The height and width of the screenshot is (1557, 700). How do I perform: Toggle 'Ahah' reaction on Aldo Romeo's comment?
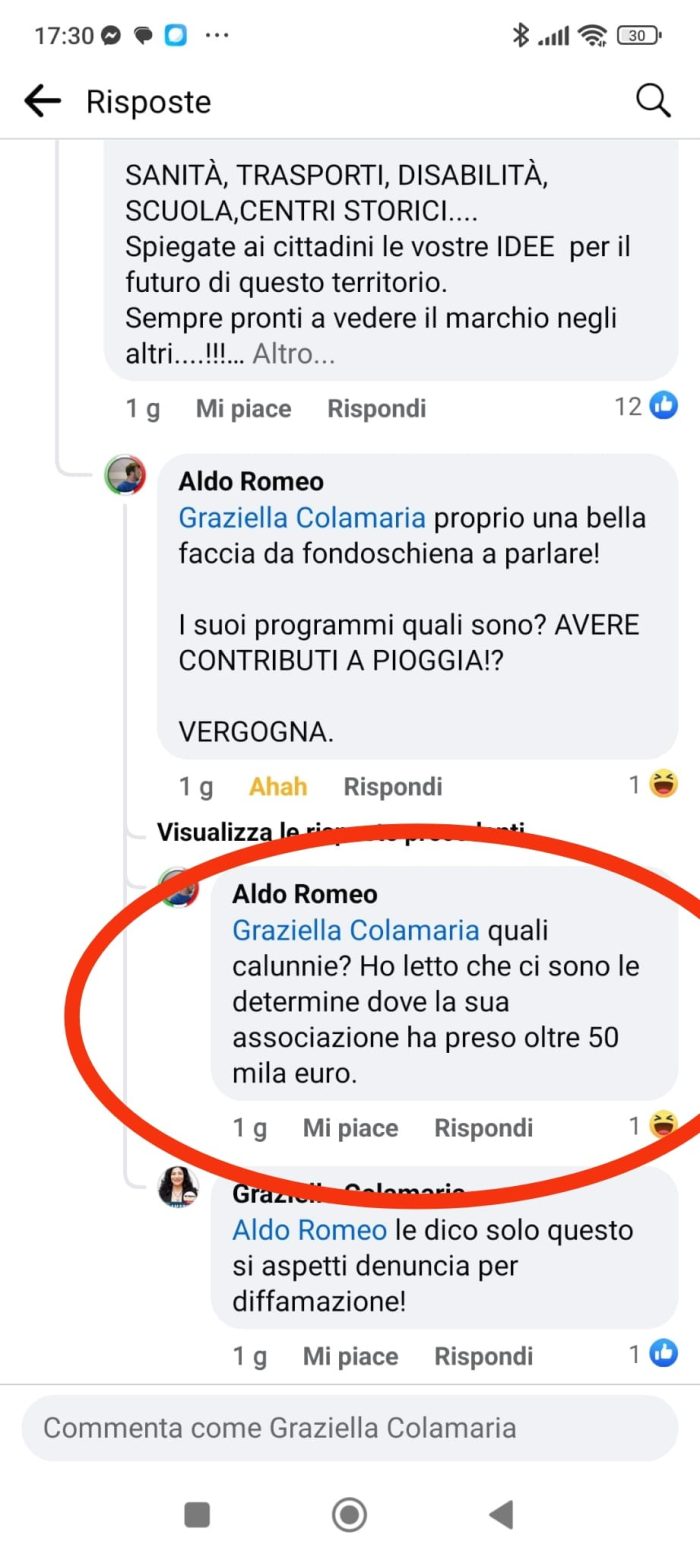[278, 786]
